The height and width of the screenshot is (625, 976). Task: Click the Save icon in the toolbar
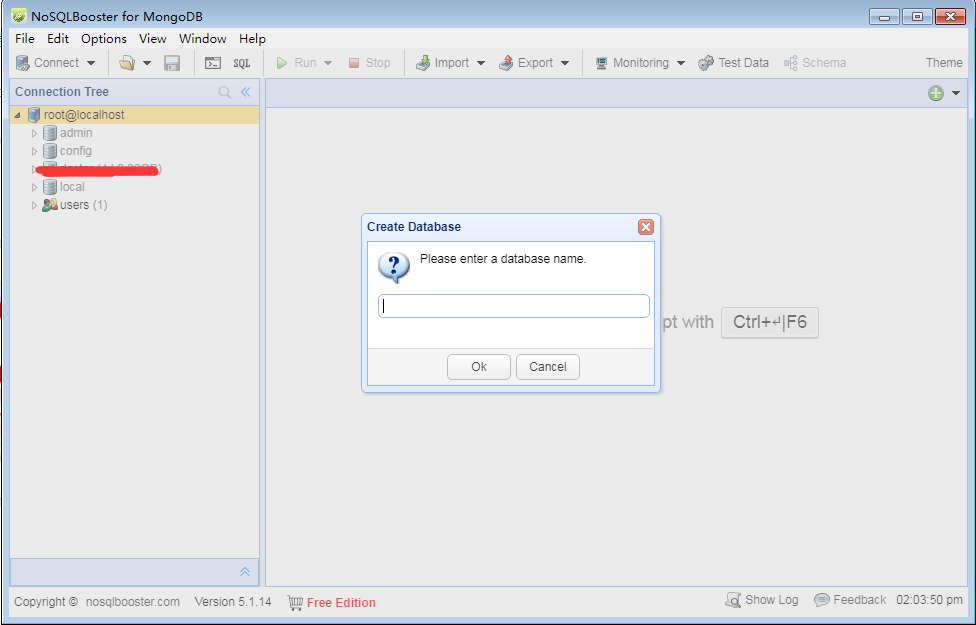[171, 62]
